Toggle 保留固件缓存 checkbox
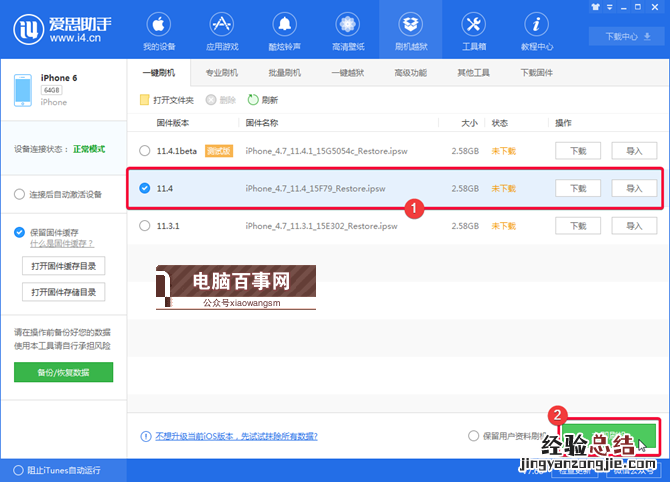 tap(19, 232)
